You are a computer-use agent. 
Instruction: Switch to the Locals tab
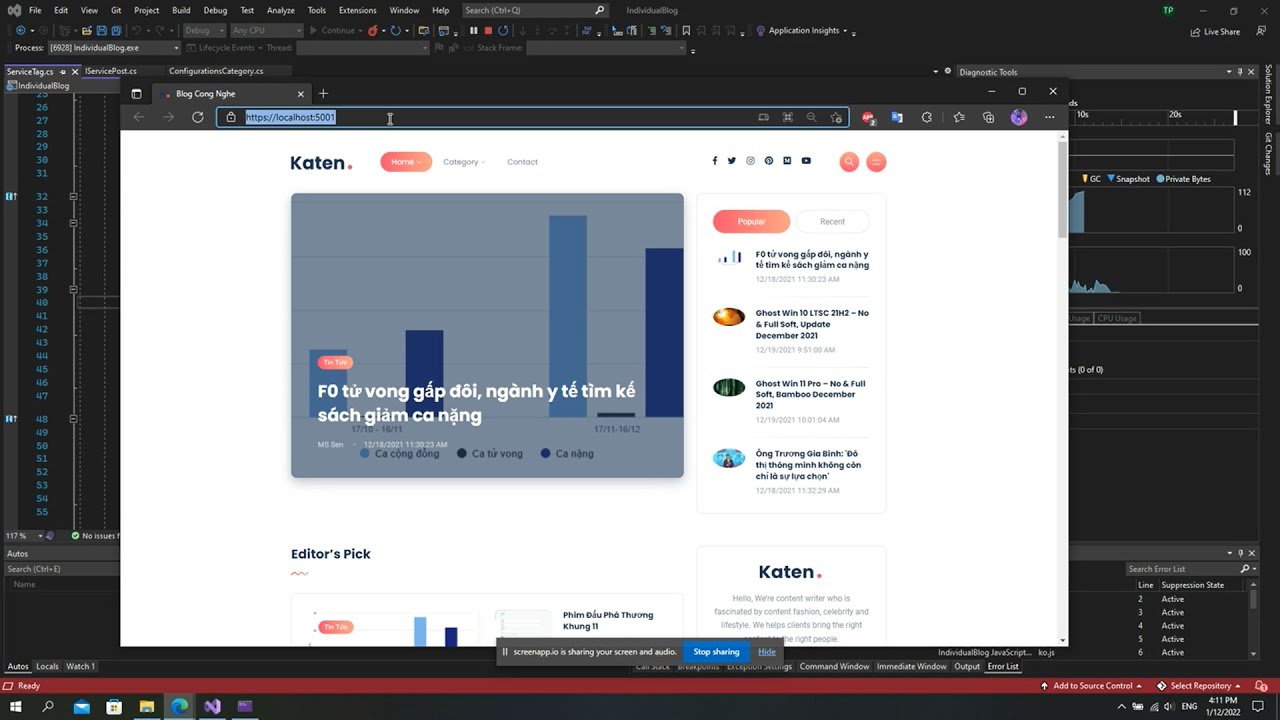[x=47, y=666]
